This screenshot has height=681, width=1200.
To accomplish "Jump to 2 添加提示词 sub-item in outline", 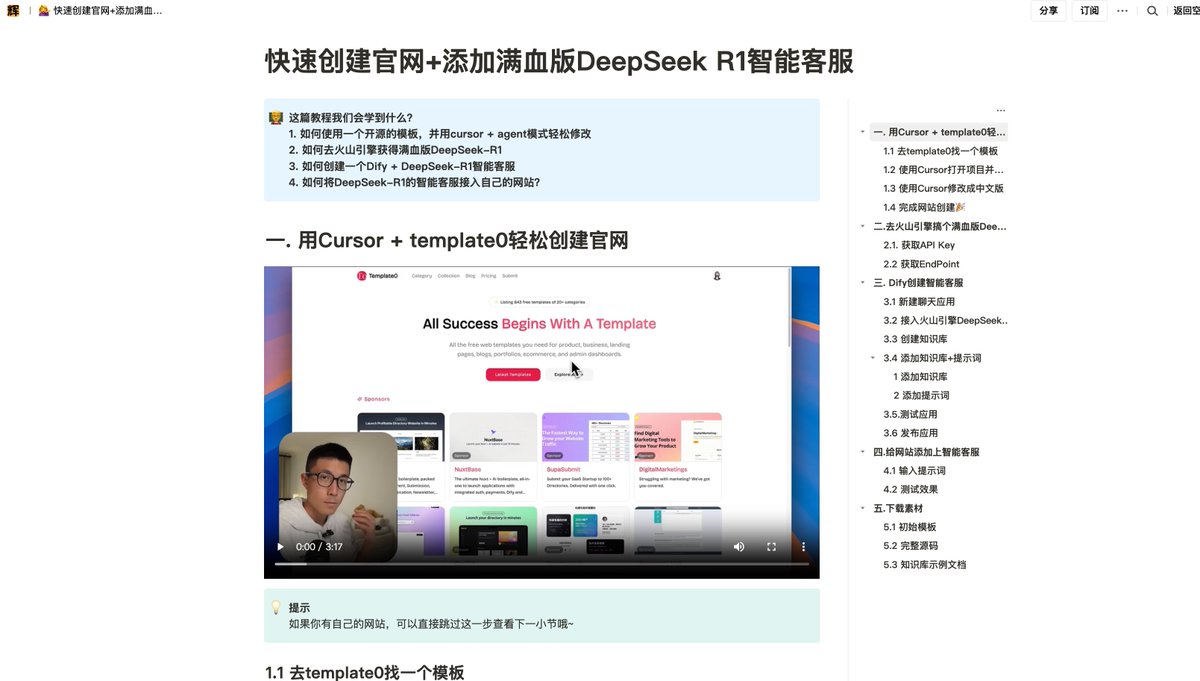I will pos(921,396).
